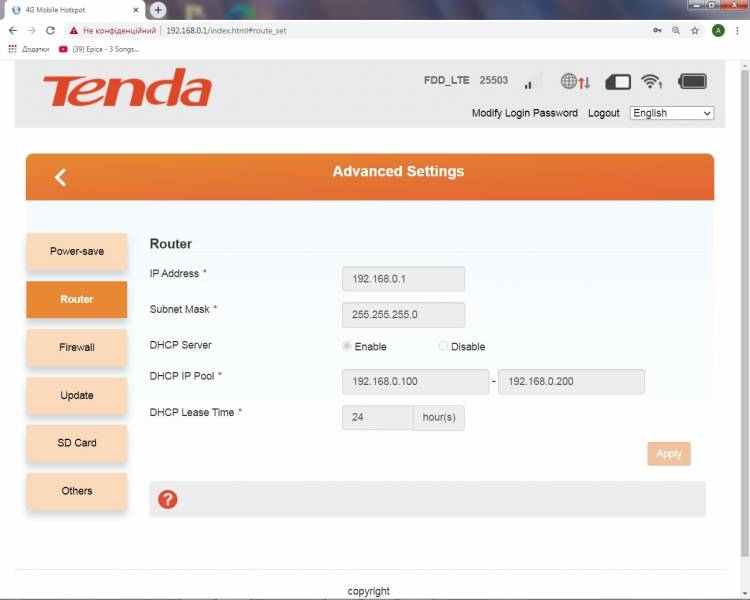Click the browser back arrow
The image size is (750, 600).
coord(13,31)
